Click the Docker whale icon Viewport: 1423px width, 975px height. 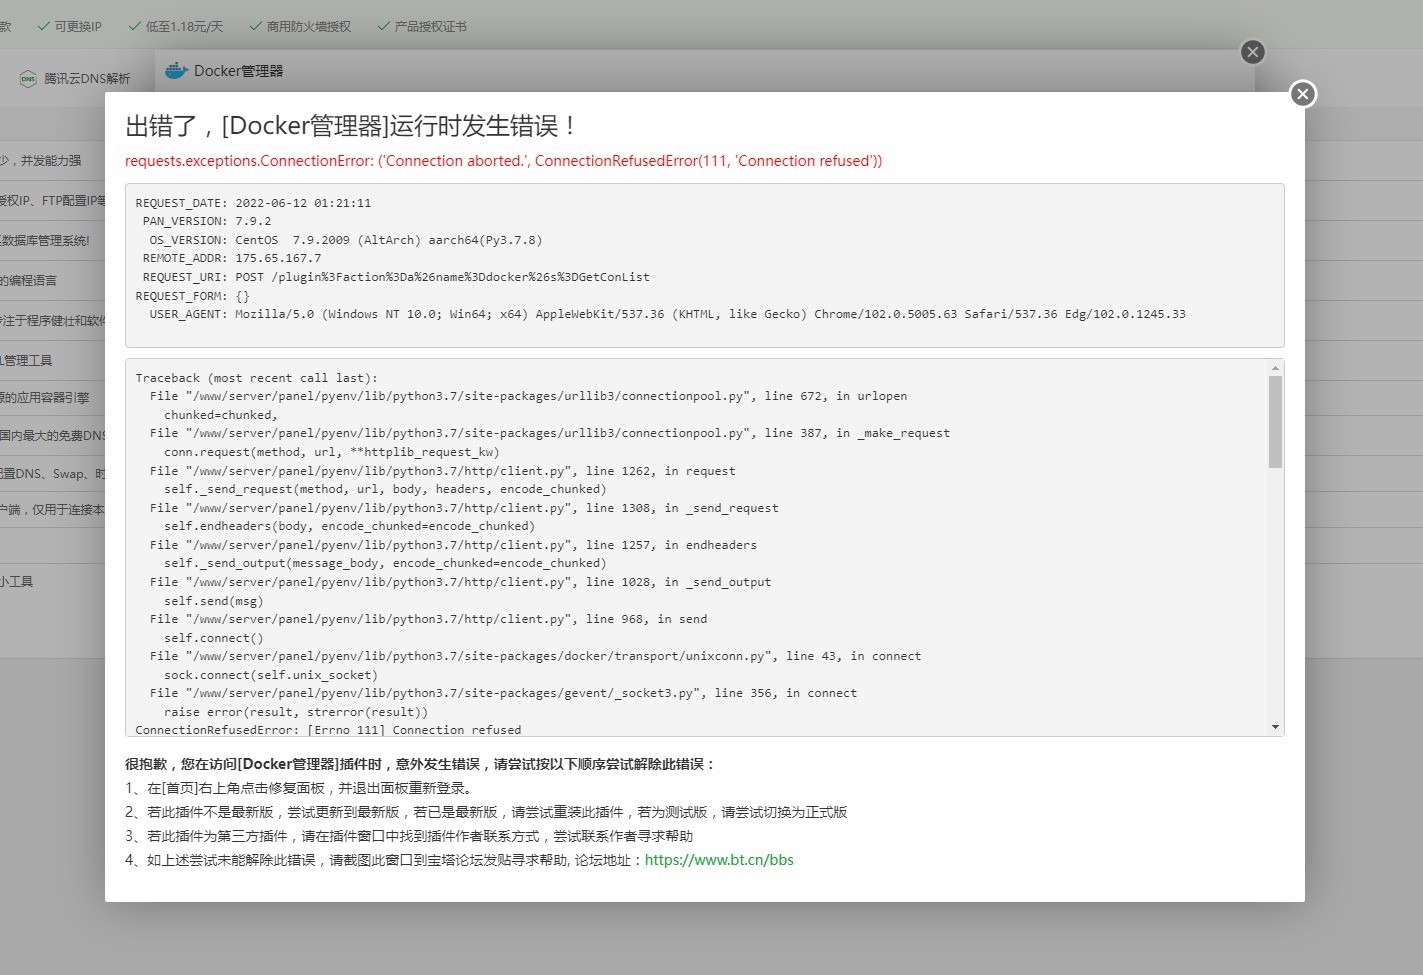[x=176, y=71]
